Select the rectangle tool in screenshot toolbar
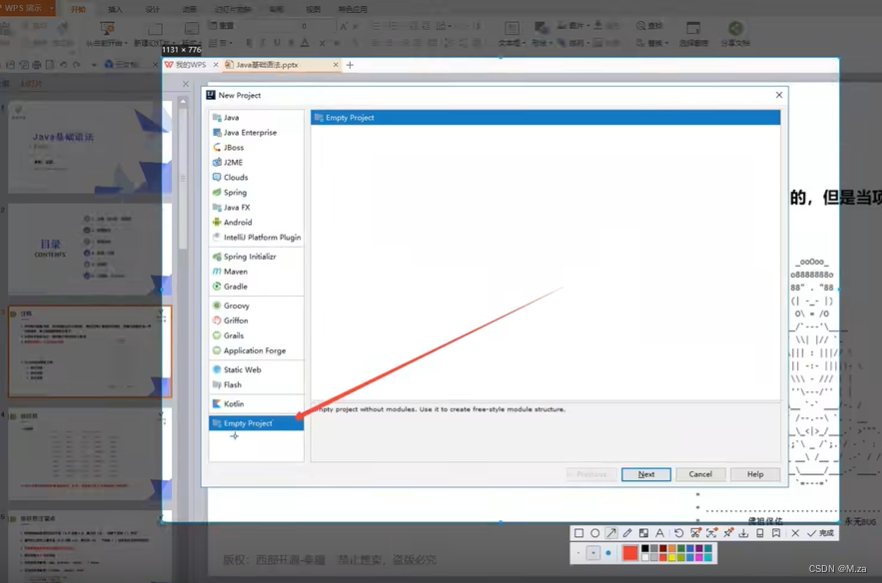Image resolution: width=882 pixels, height=583 pixels. [579, 533]
